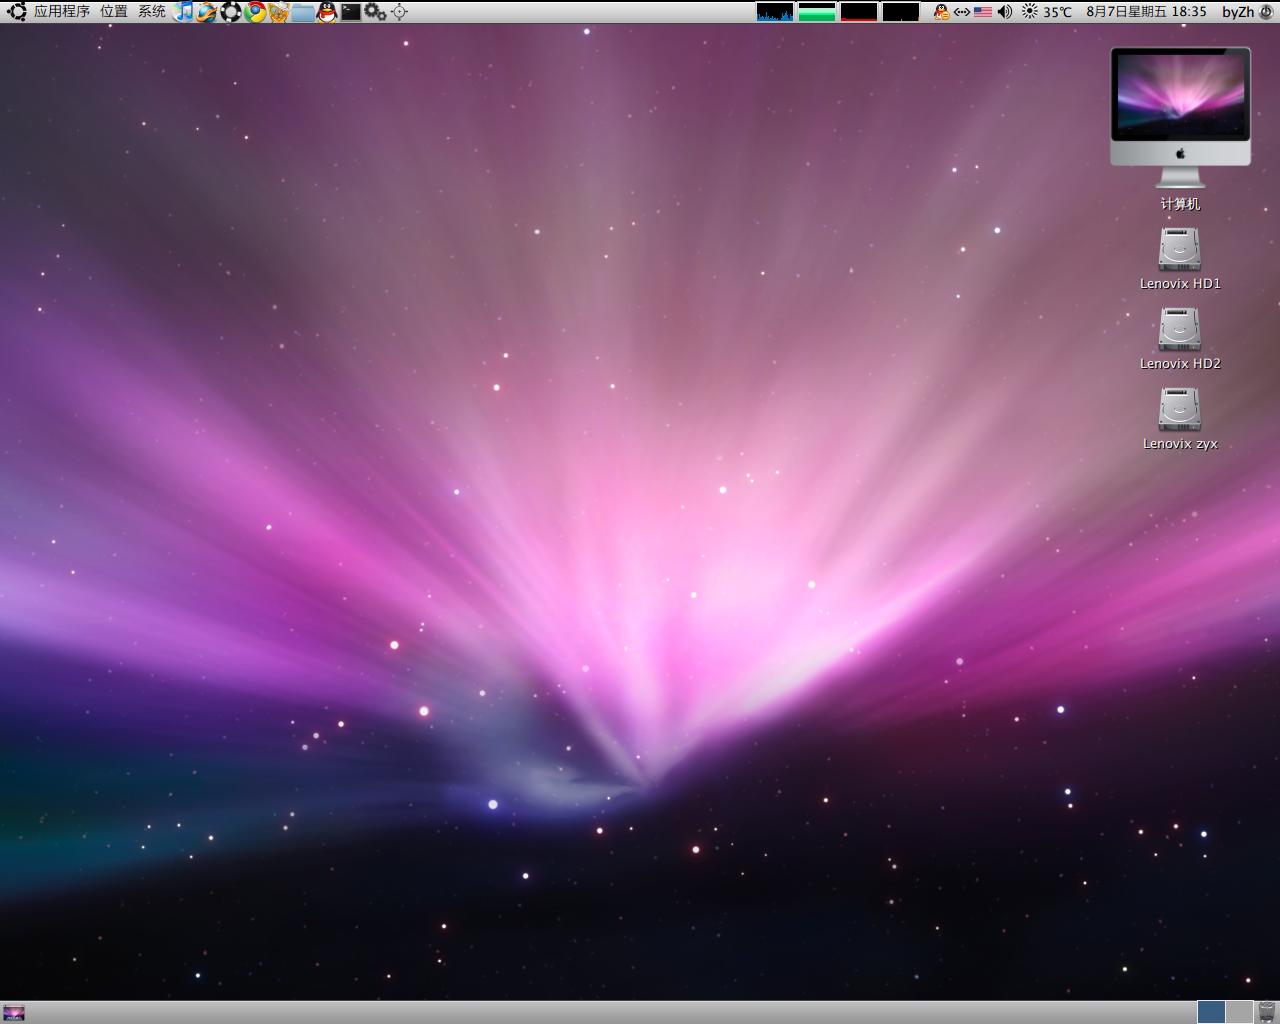Click the power shutdown icon

1267,12
